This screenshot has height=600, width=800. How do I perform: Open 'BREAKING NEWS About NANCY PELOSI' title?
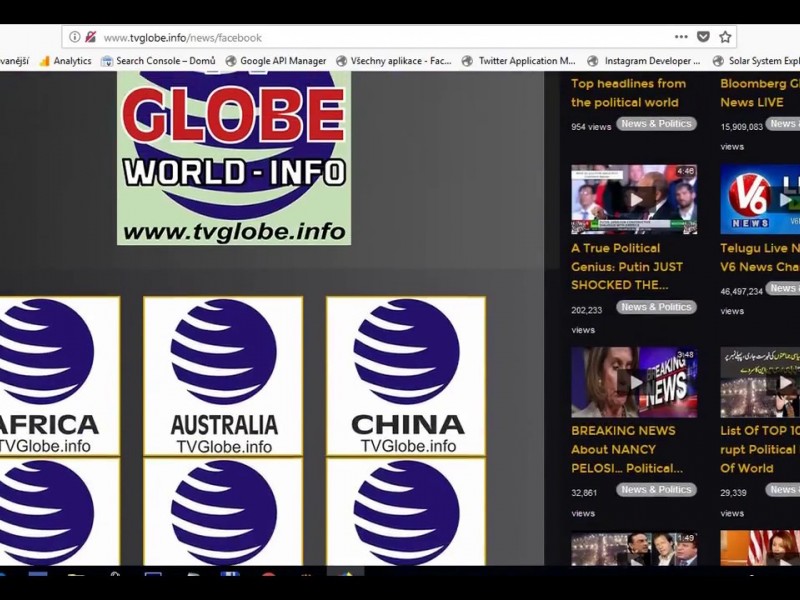coord(627,449)
